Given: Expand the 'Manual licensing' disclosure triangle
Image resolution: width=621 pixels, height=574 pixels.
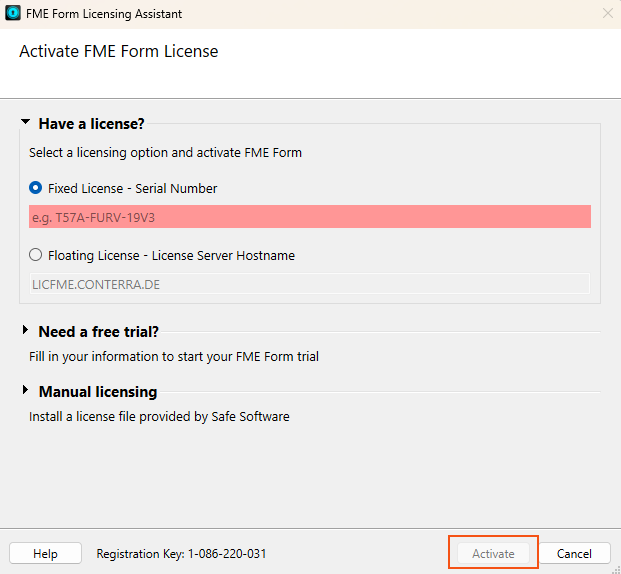Looking at the screenshot, I should (25, 390).
